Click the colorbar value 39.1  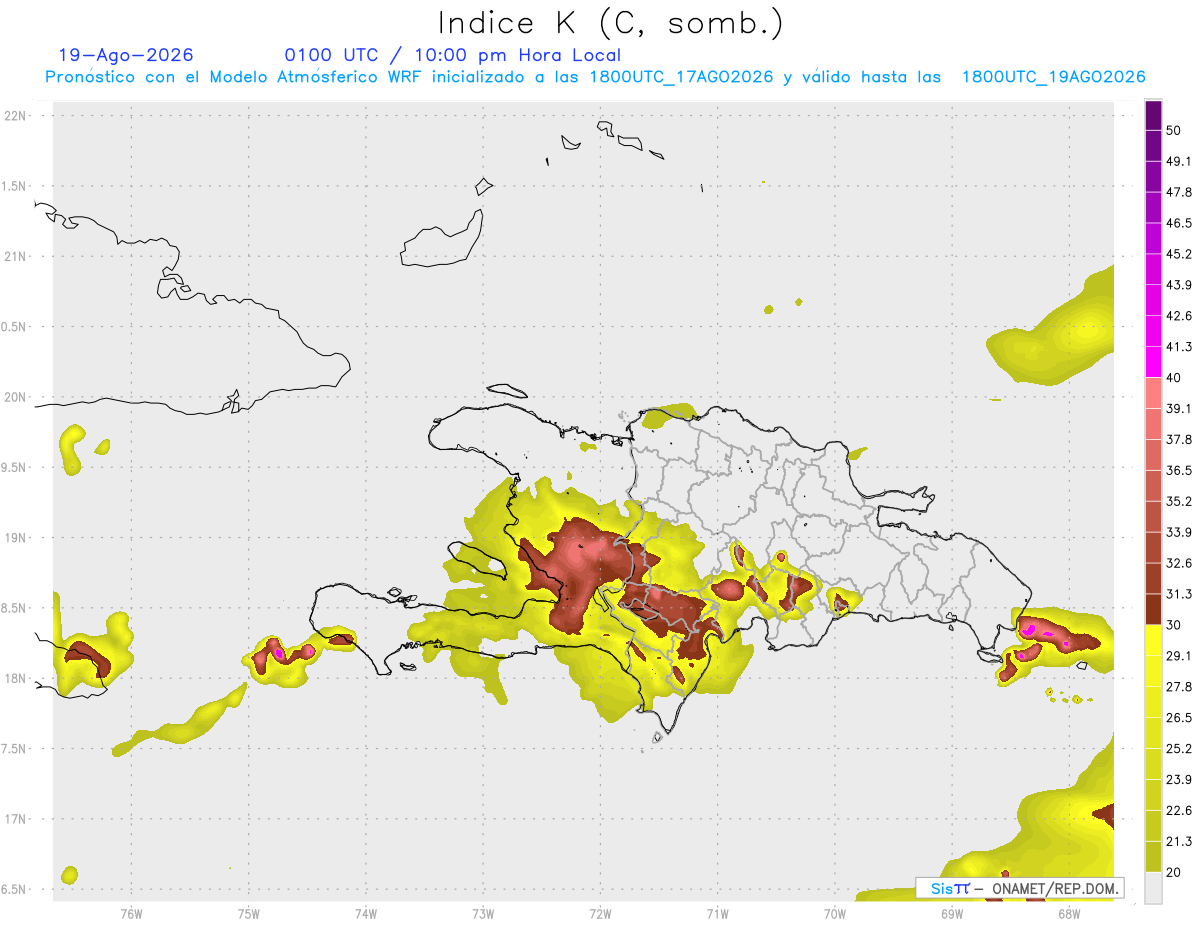[1179, 408]
